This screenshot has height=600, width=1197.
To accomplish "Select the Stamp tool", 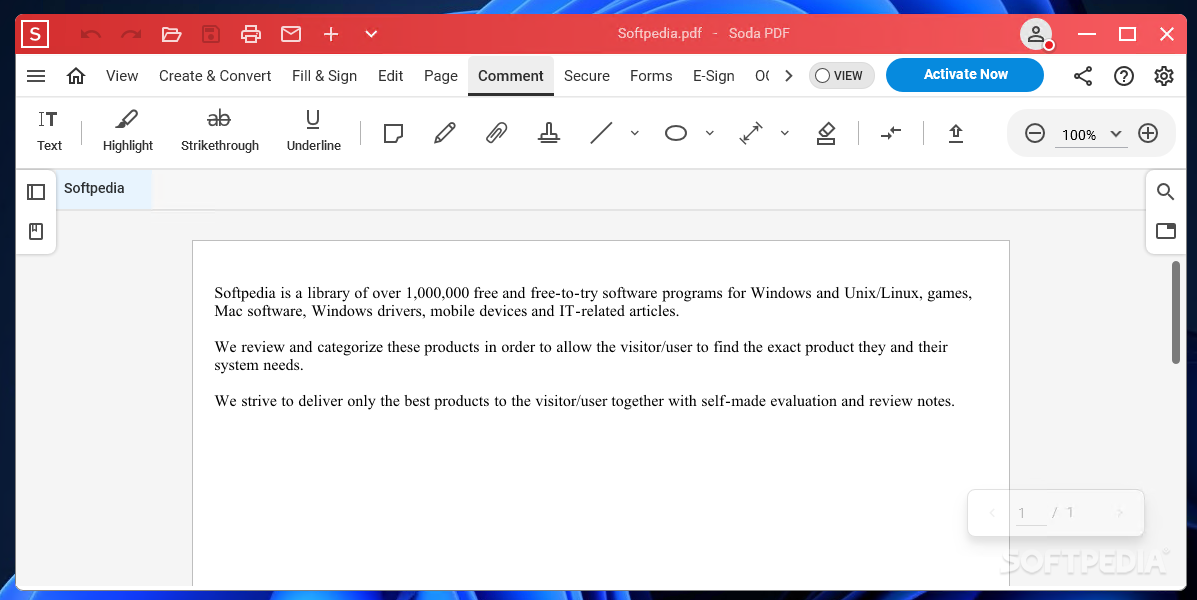I will [548, 134].
